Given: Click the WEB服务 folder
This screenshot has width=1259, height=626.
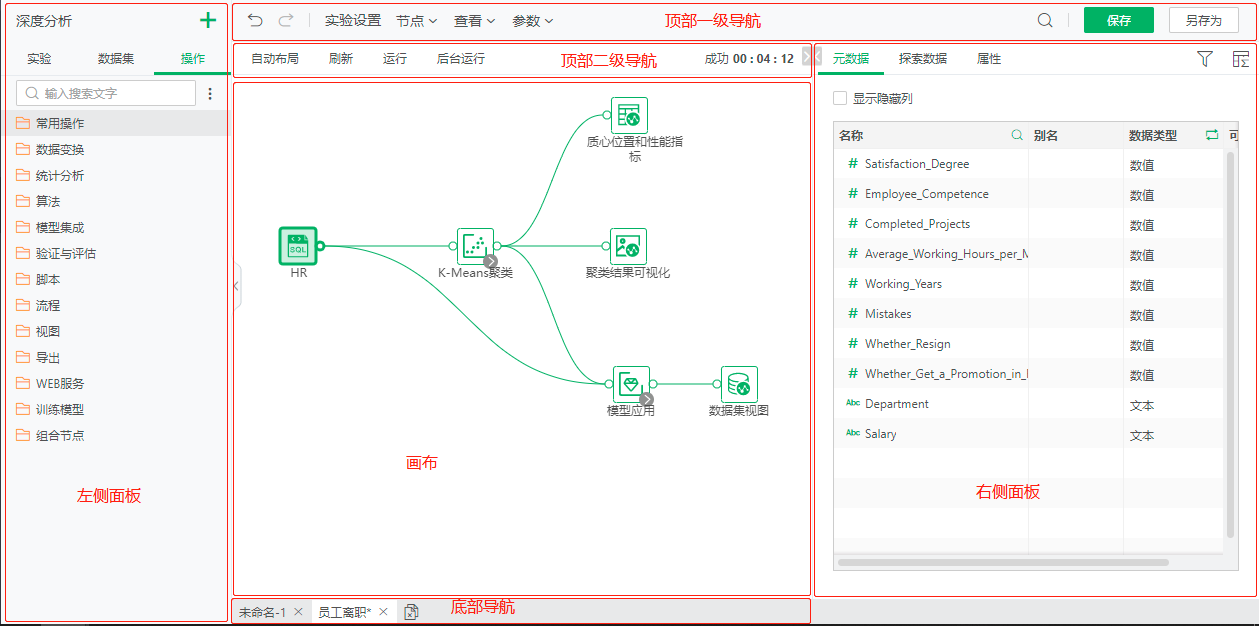Looking at the screenshot, I should [x=116, y=383].
